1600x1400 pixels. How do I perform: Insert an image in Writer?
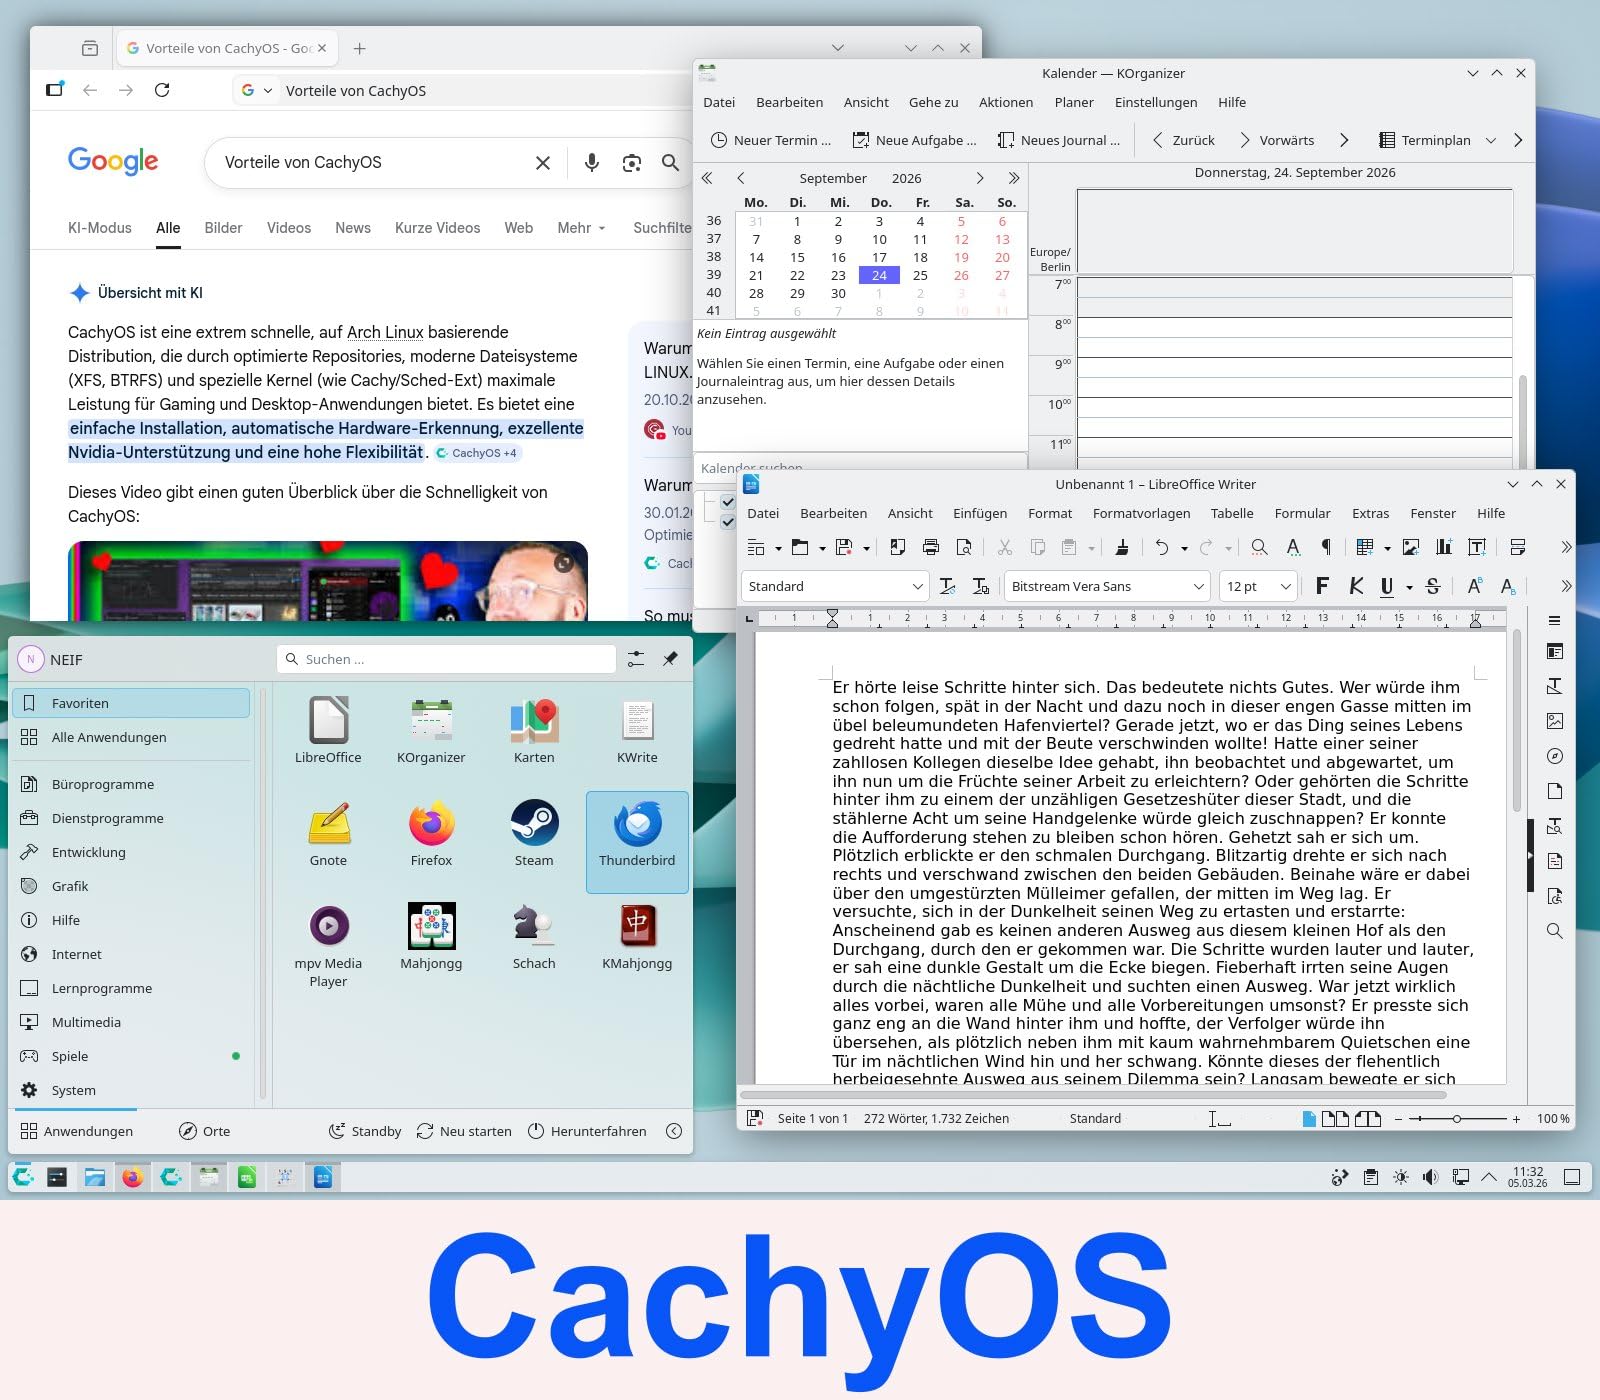click(1410, 547)
